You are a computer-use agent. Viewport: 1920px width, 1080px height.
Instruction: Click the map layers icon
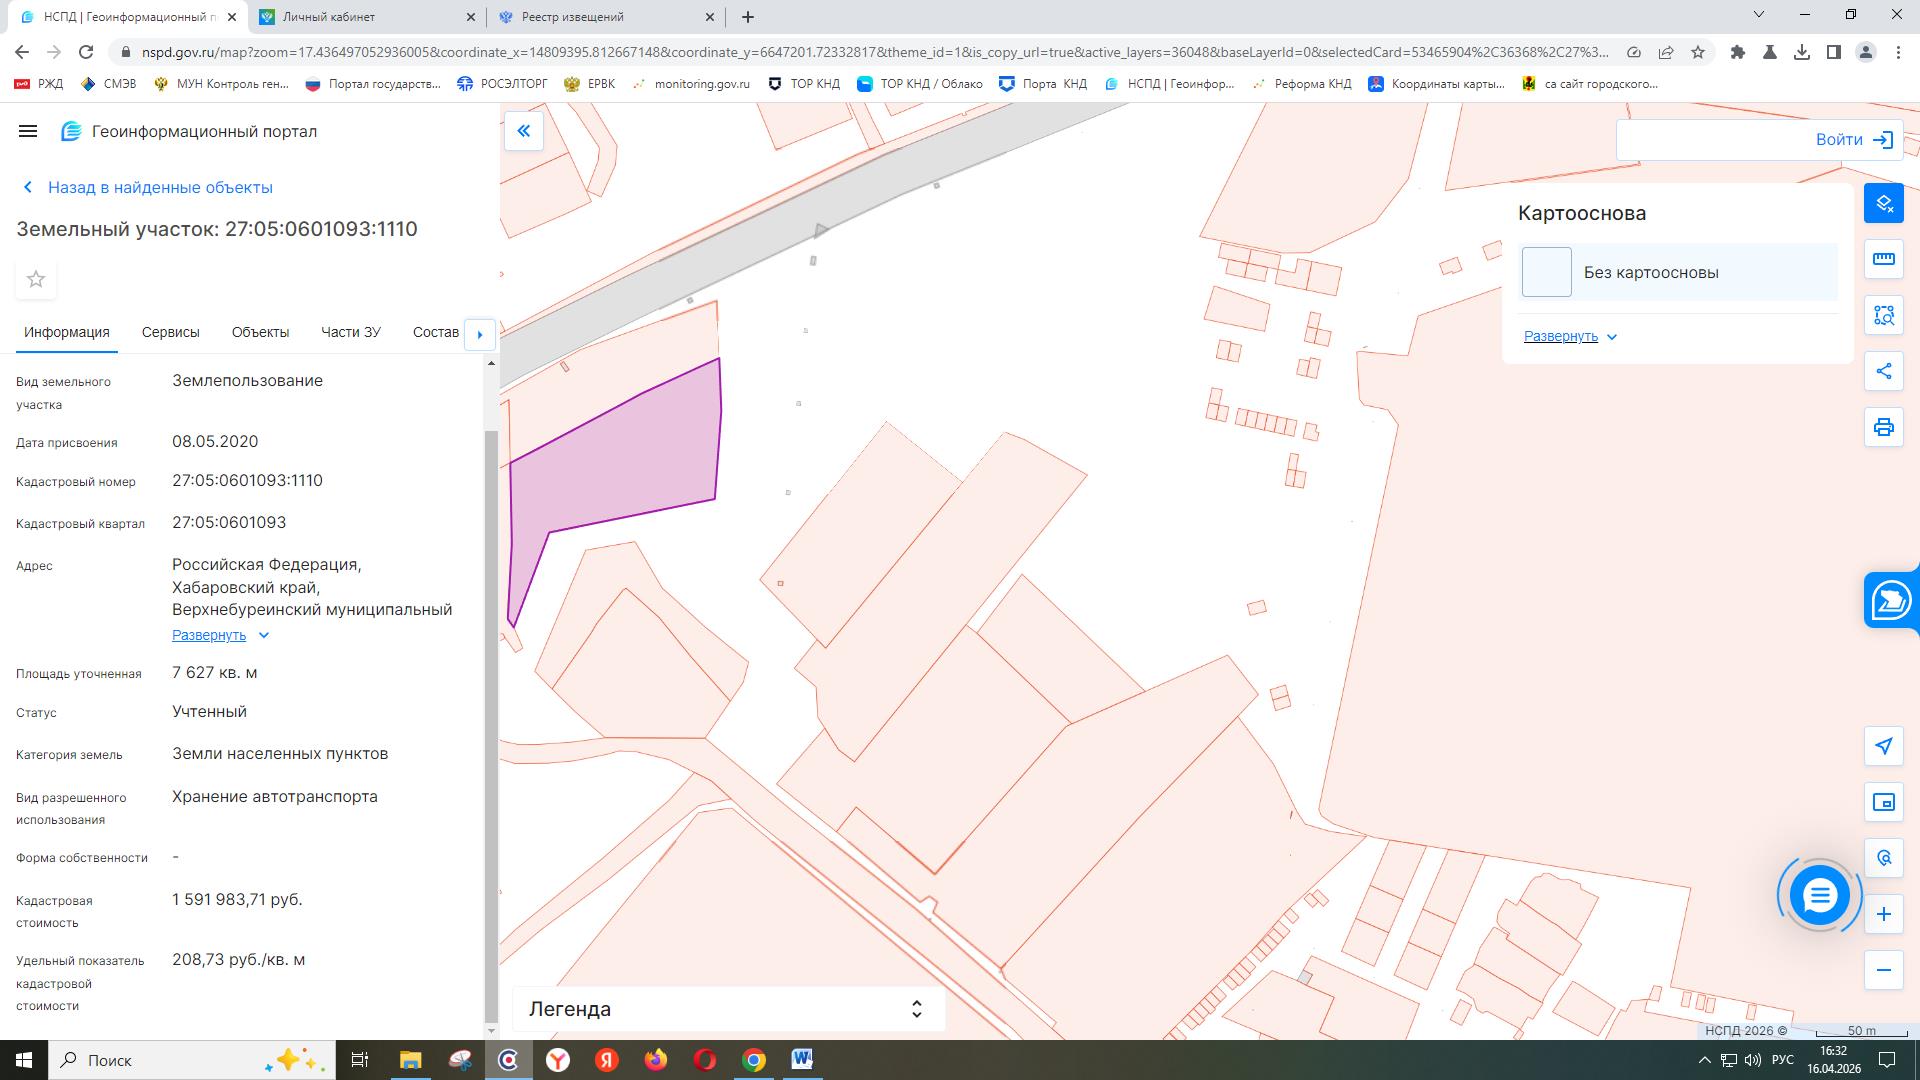(x=1884, y=204)
